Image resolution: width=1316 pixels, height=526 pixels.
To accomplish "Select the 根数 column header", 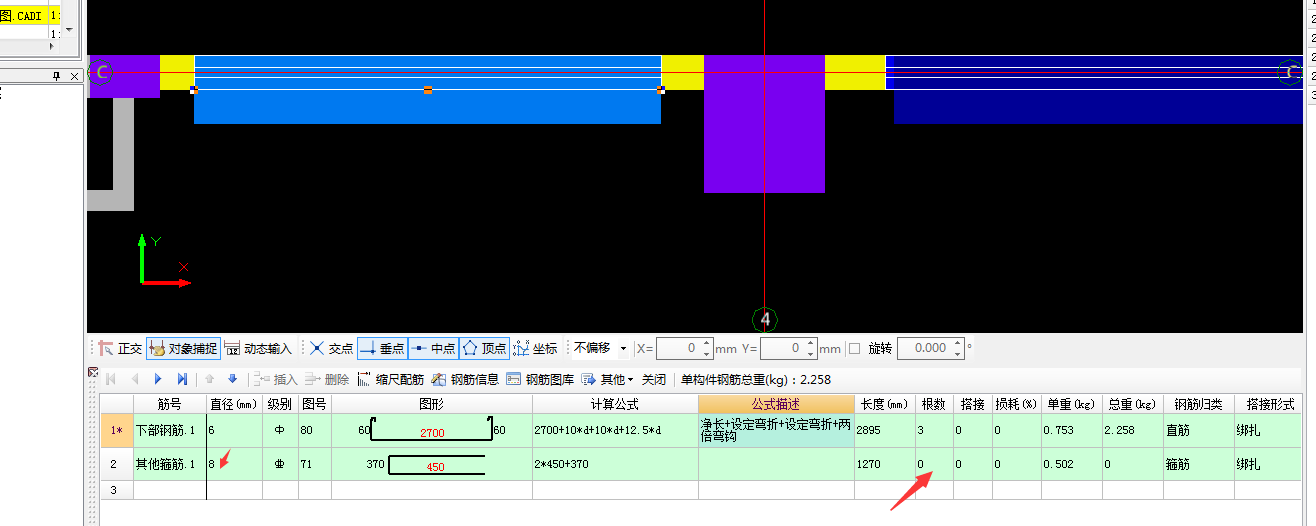I will 934,404.
